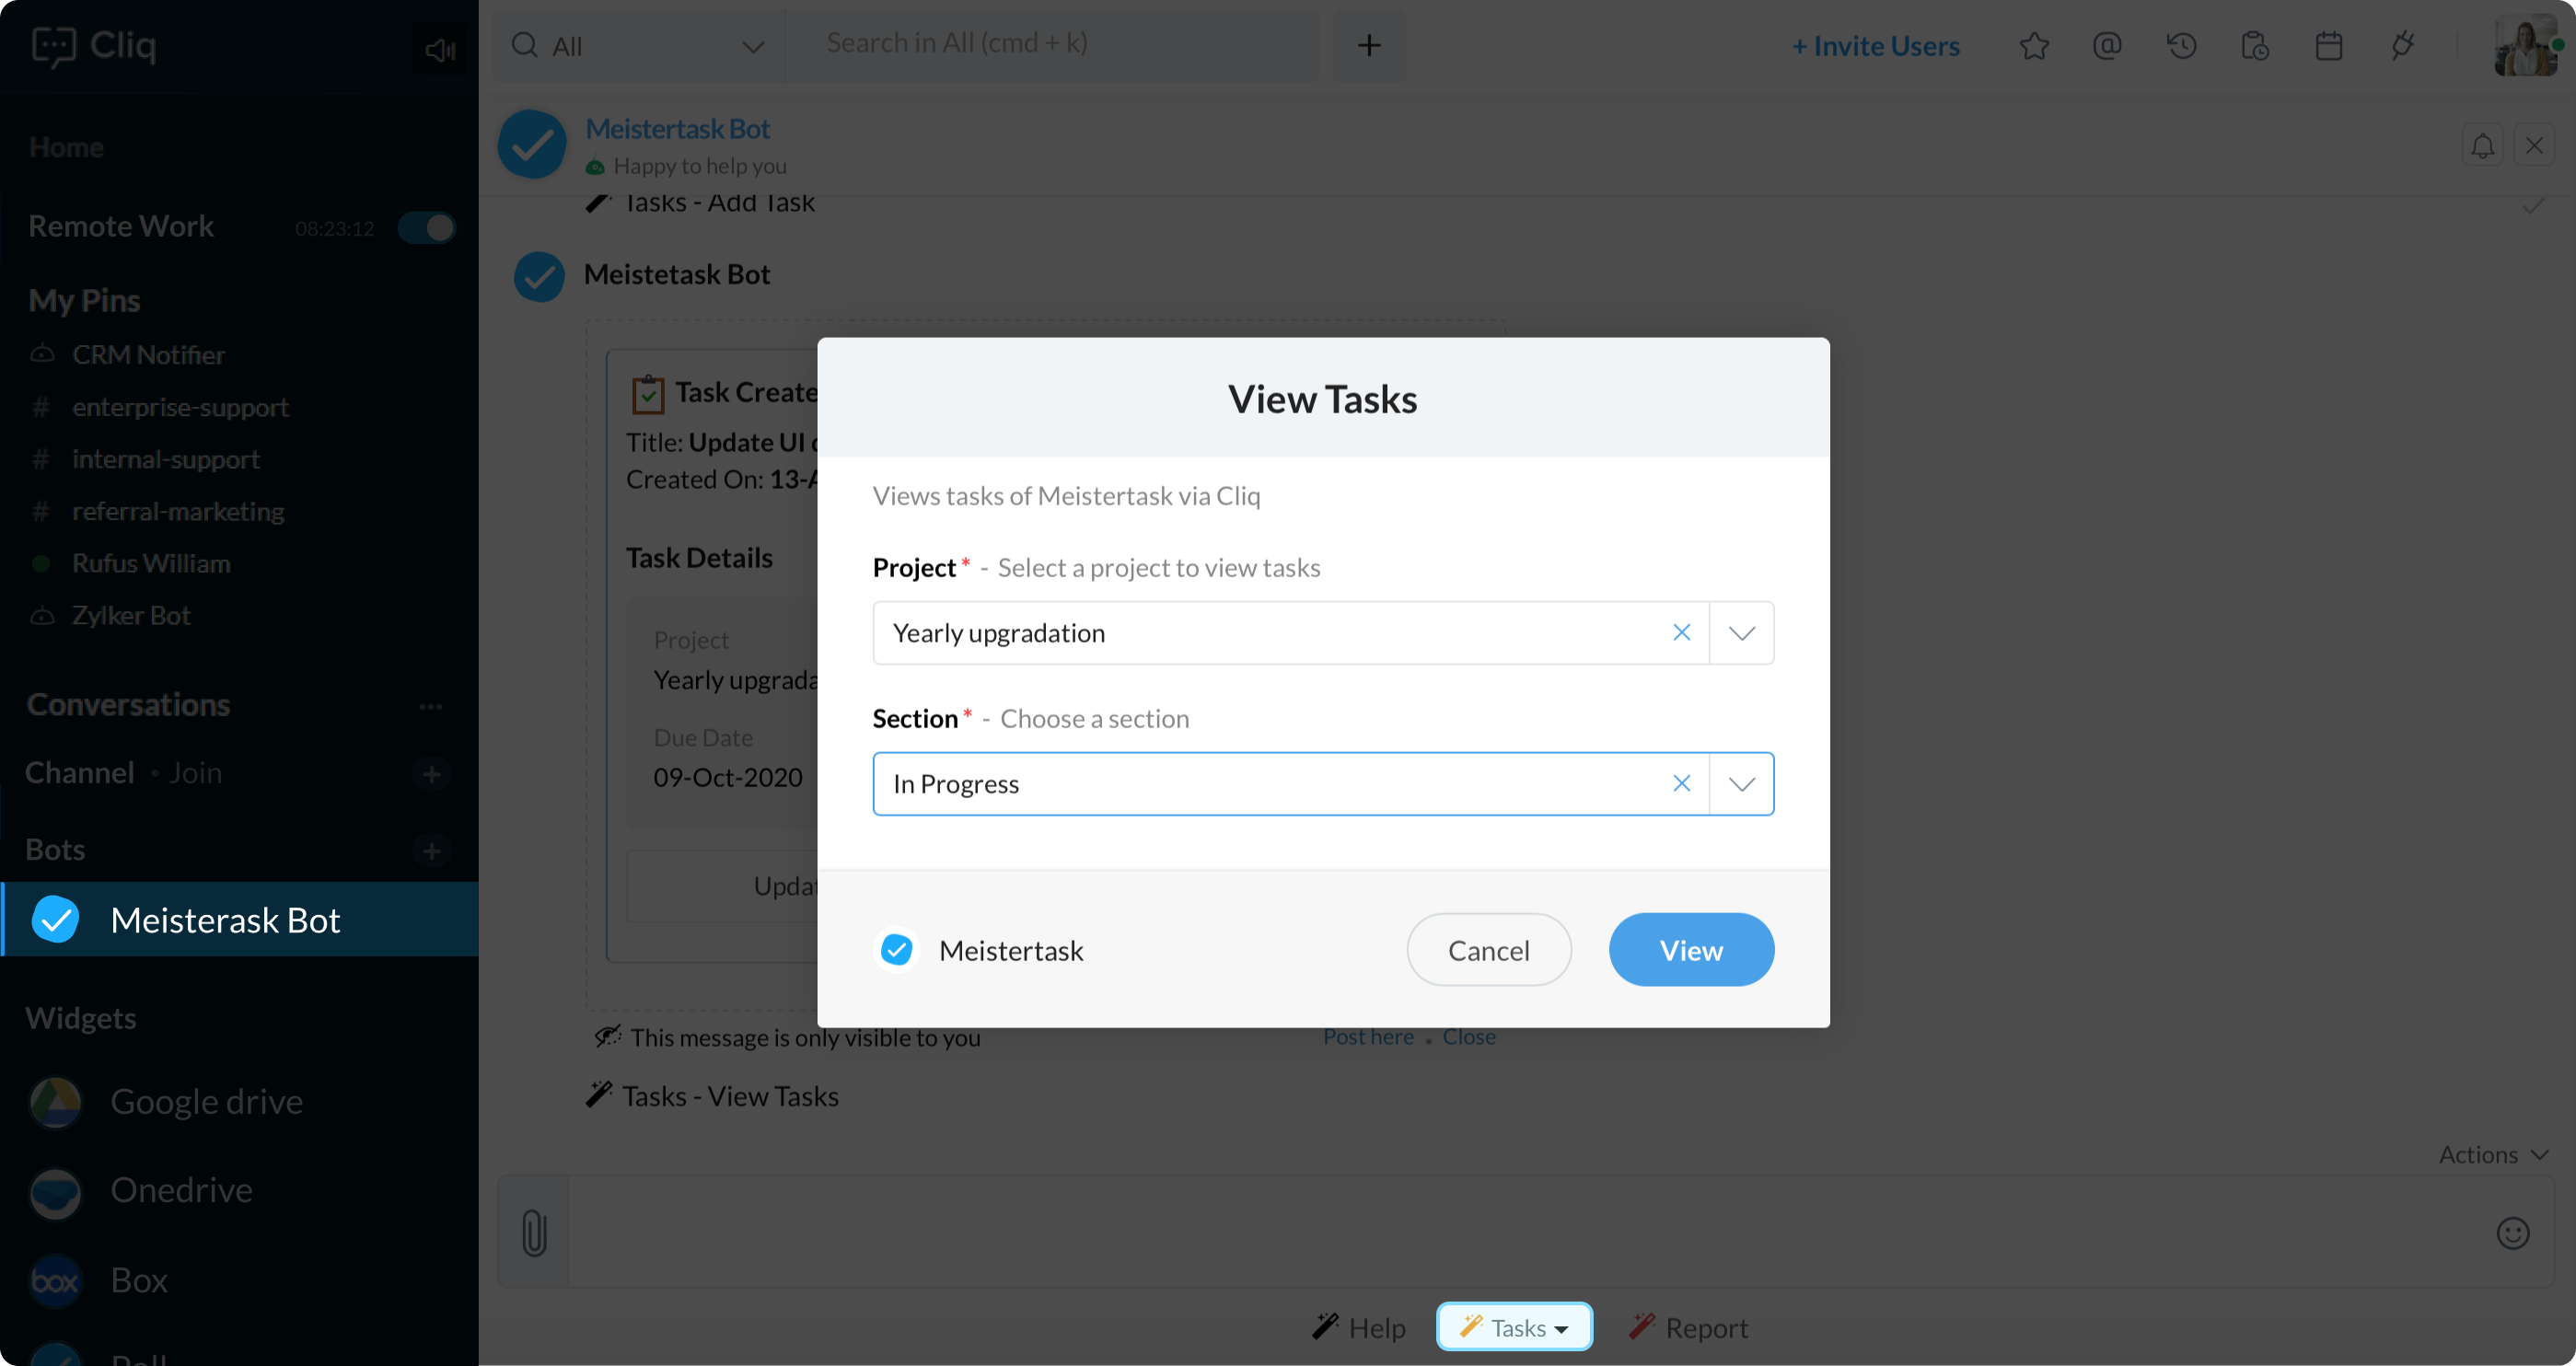Open calendar icon in top bar
The height and width of the screenshot is (1366, 2576).
pos(2329,46)
